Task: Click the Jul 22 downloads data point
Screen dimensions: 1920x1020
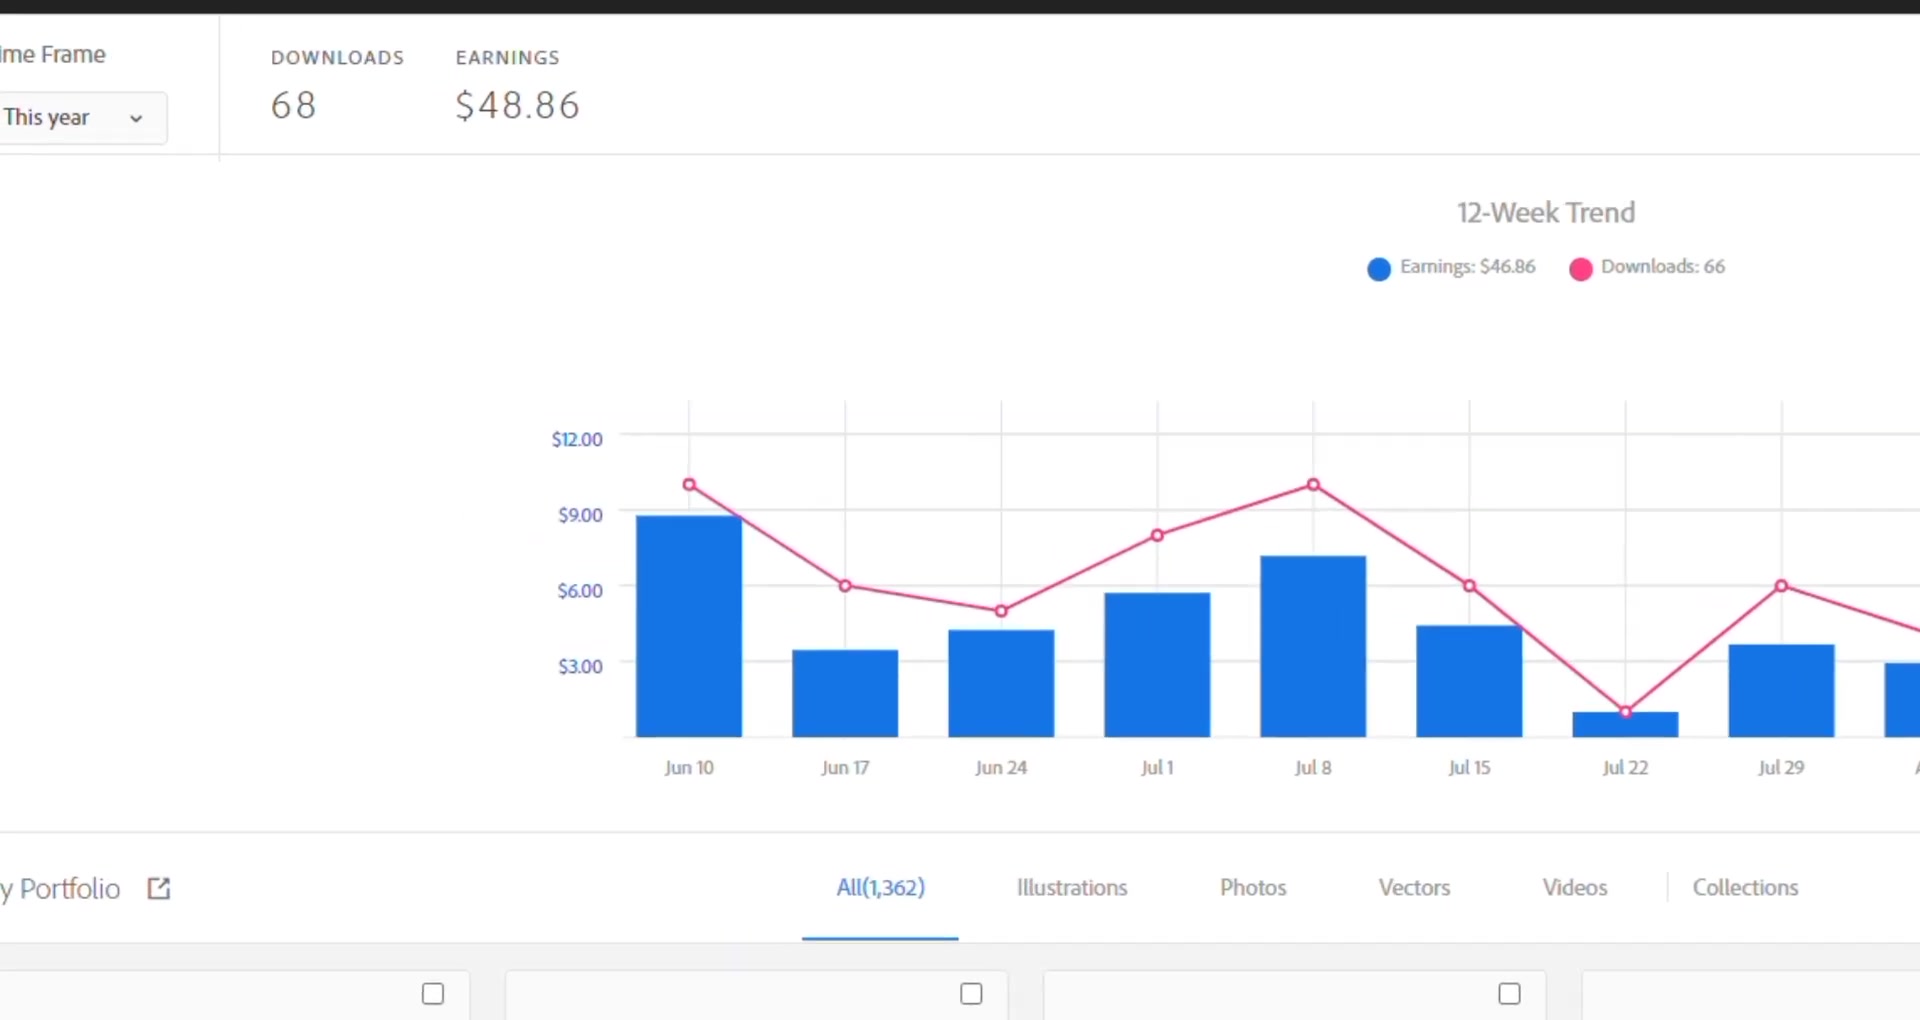Action: [1625, 712]
